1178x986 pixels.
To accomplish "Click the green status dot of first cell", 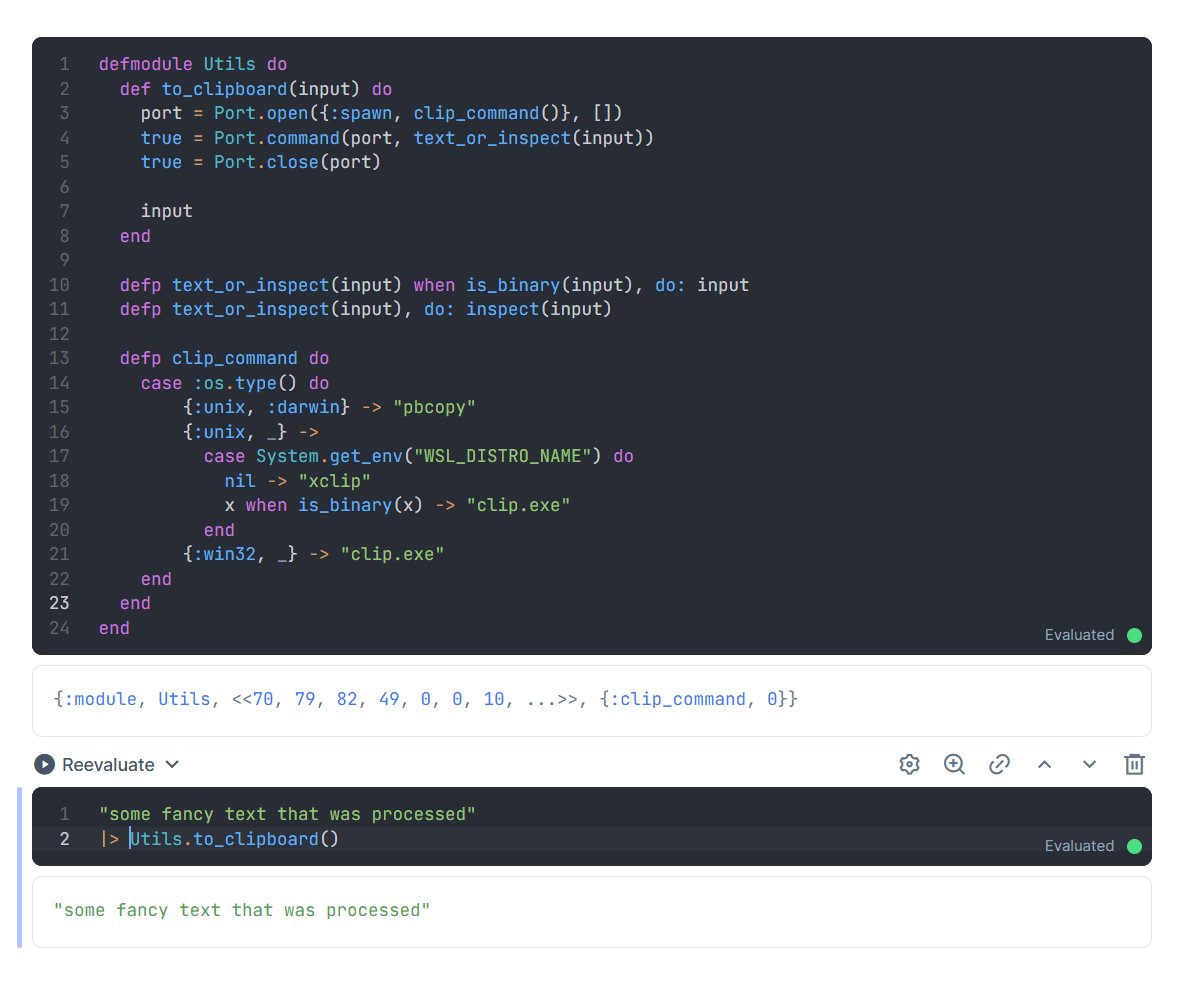I will pos(1134,635).
